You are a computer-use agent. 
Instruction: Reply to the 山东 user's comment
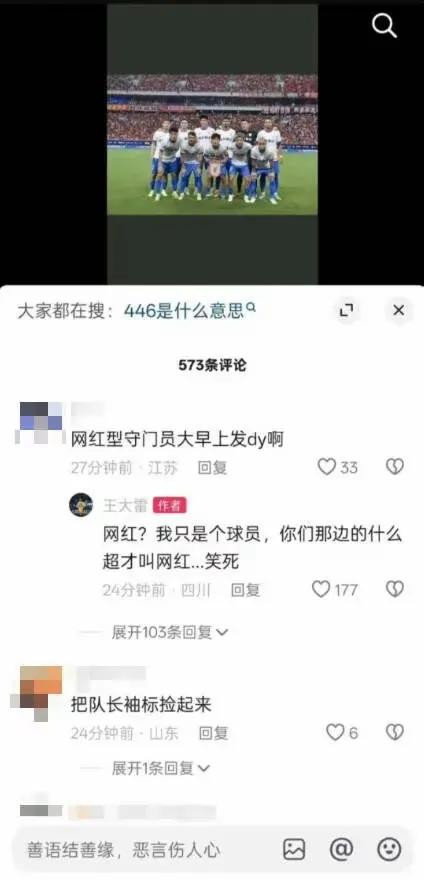[213, 732]
